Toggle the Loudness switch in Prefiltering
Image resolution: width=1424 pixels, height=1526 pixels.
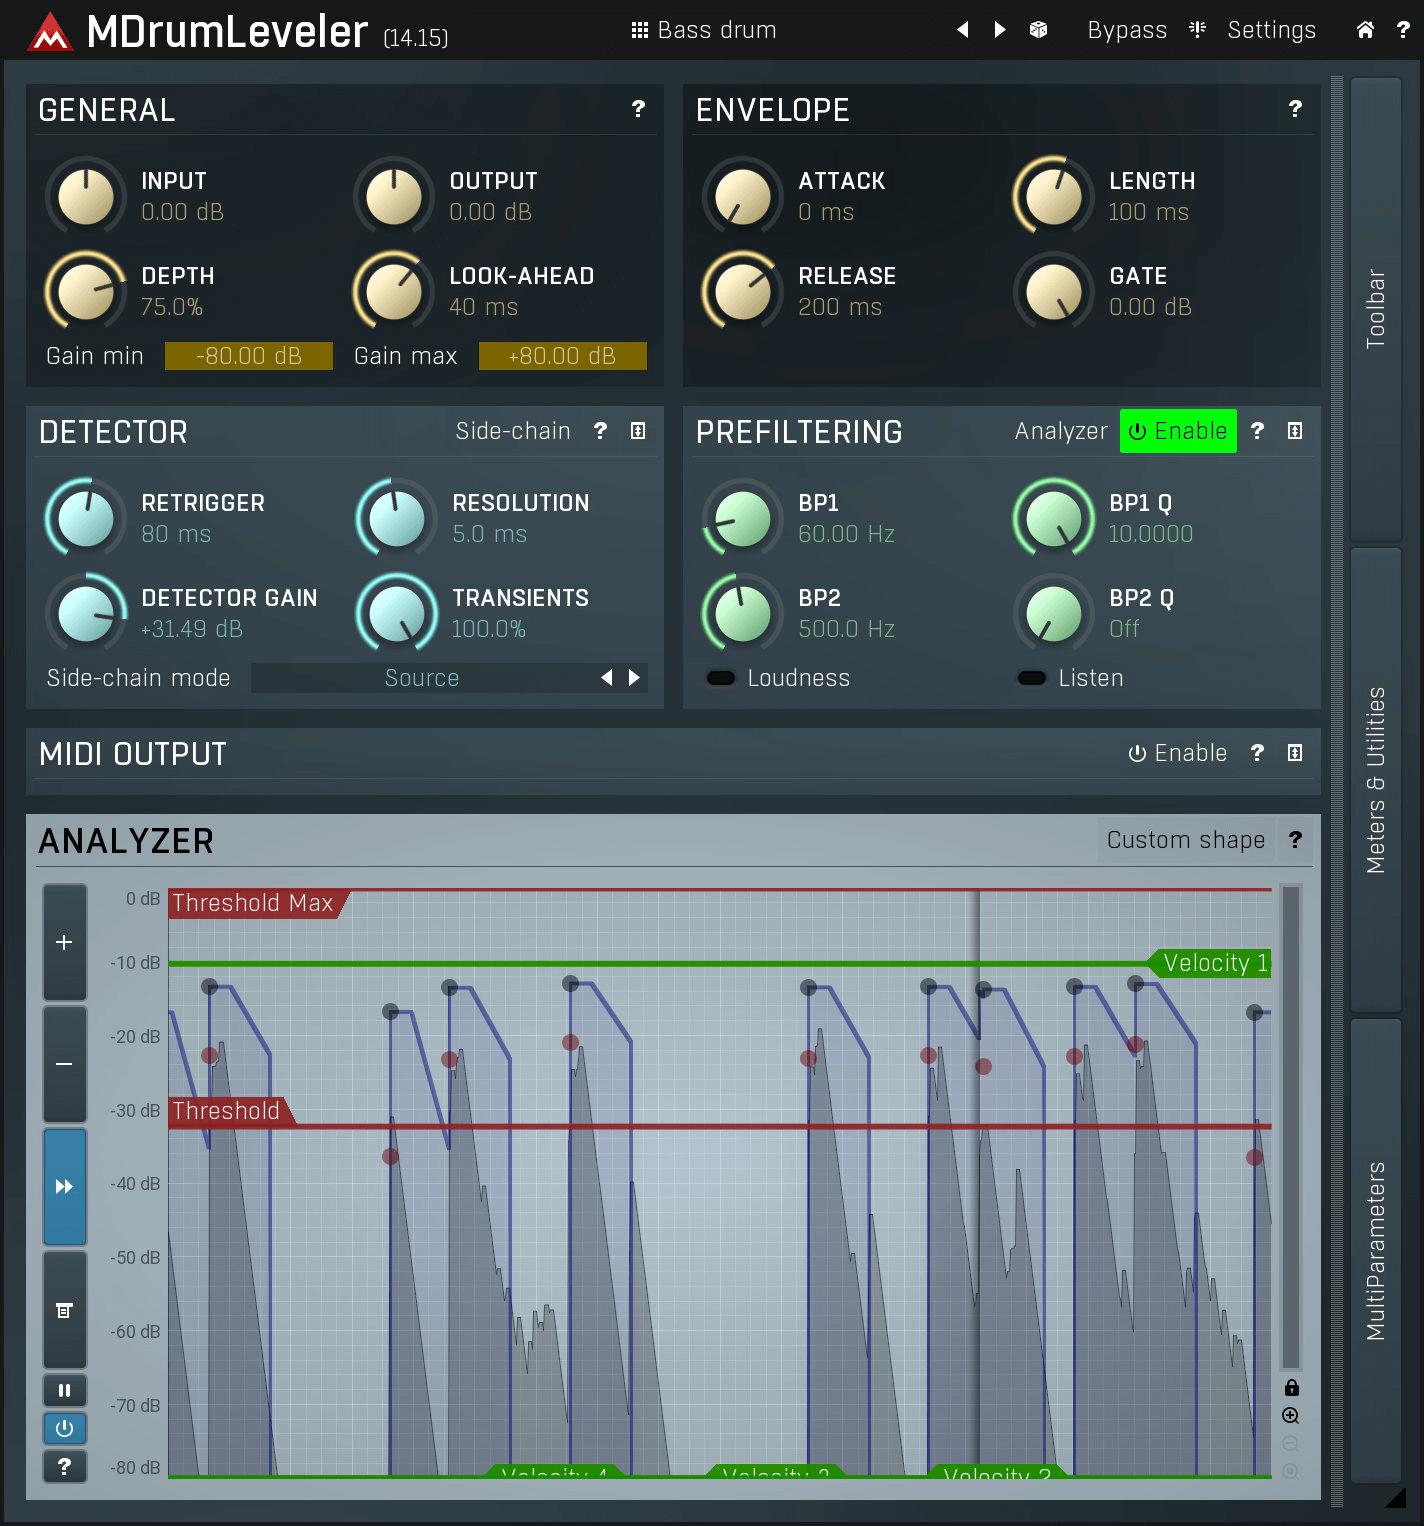pyautogui.click(x=720, y=678)
